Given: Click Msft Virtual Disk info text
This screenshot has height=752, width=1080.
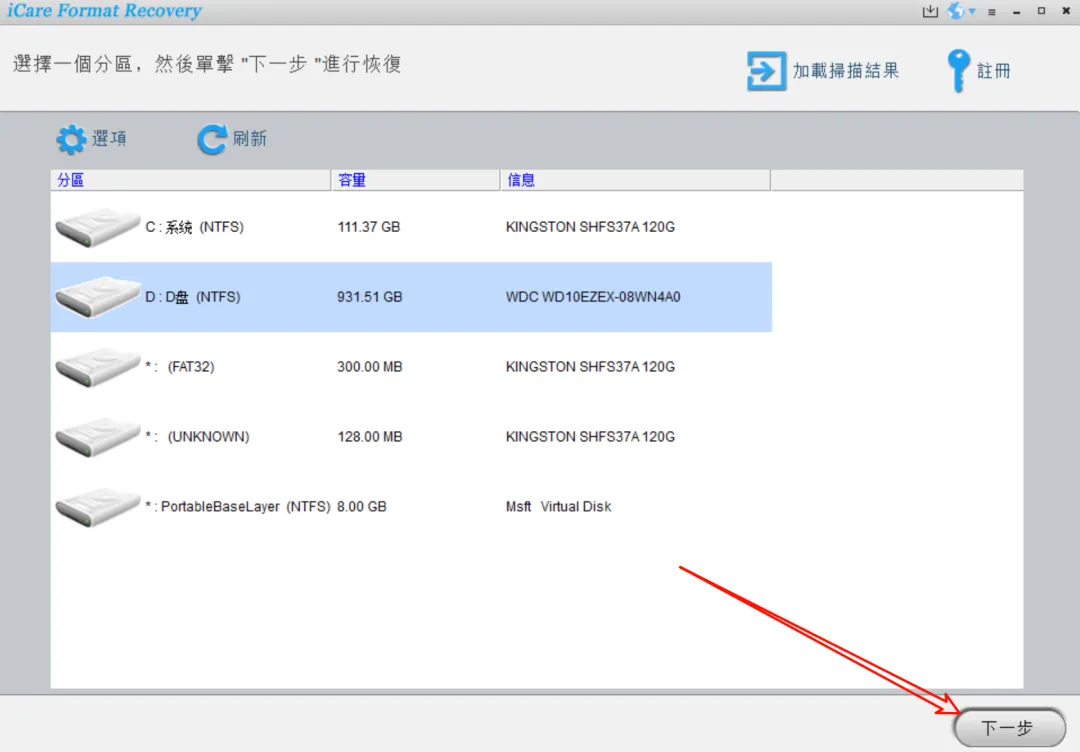Looking at the screenshot, I should pos(559,507).
